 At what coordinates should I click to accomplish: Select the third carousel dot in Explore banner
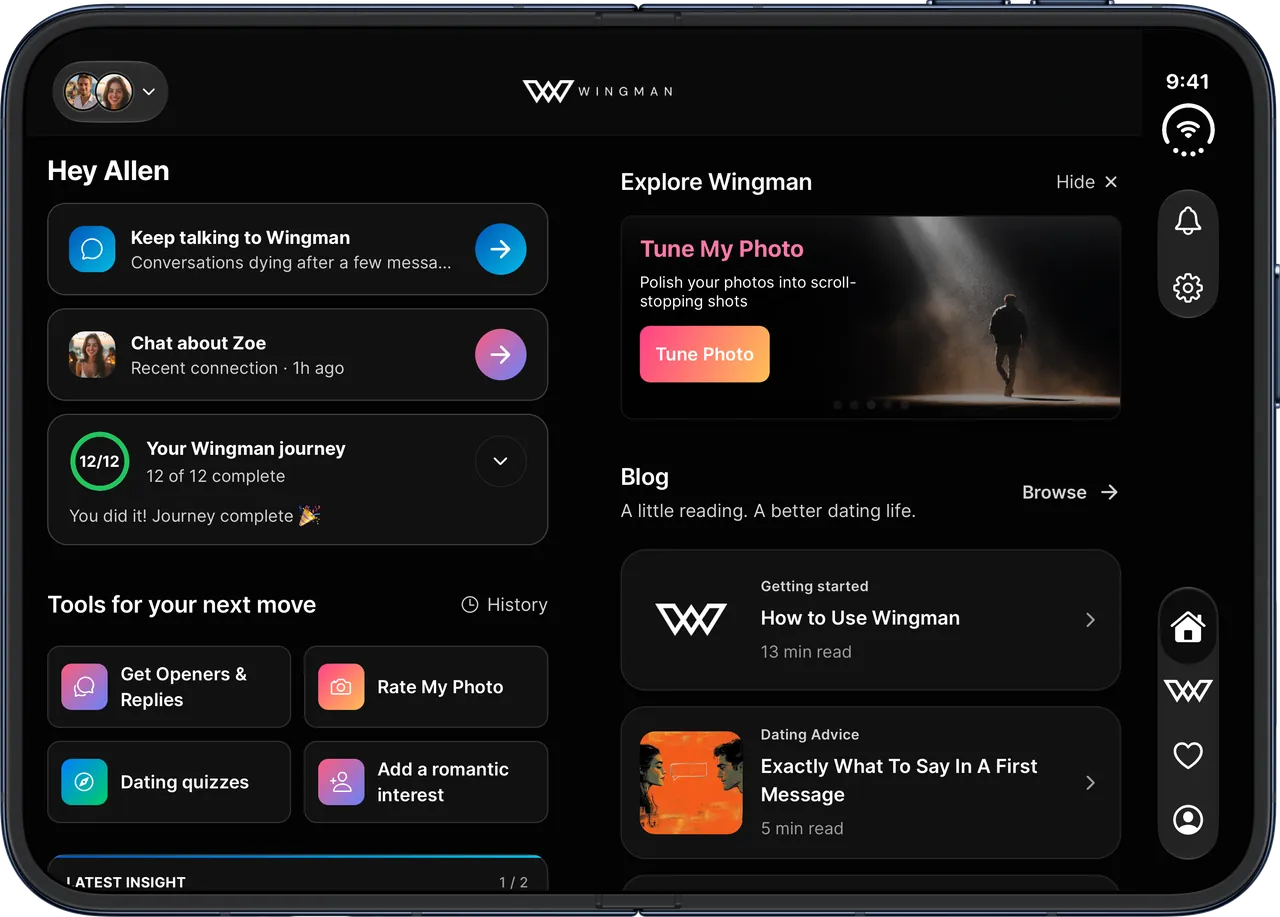tap(872, 405)
